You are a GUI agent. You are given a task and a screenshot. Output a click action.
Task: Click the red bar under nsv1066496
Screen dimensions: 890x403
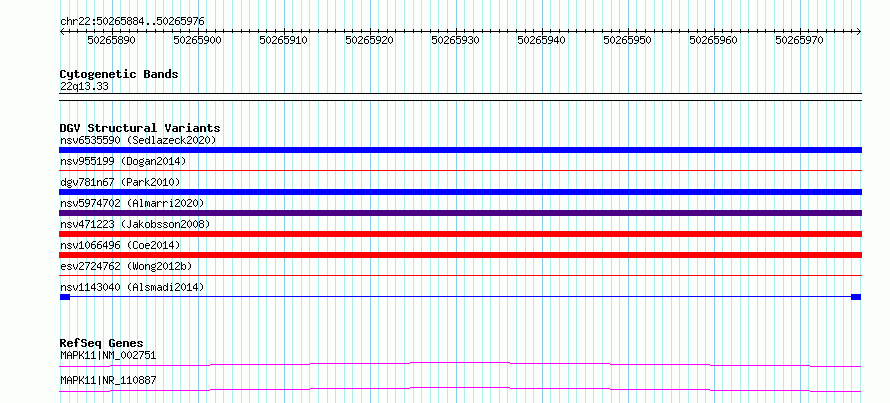pos(460,255)
